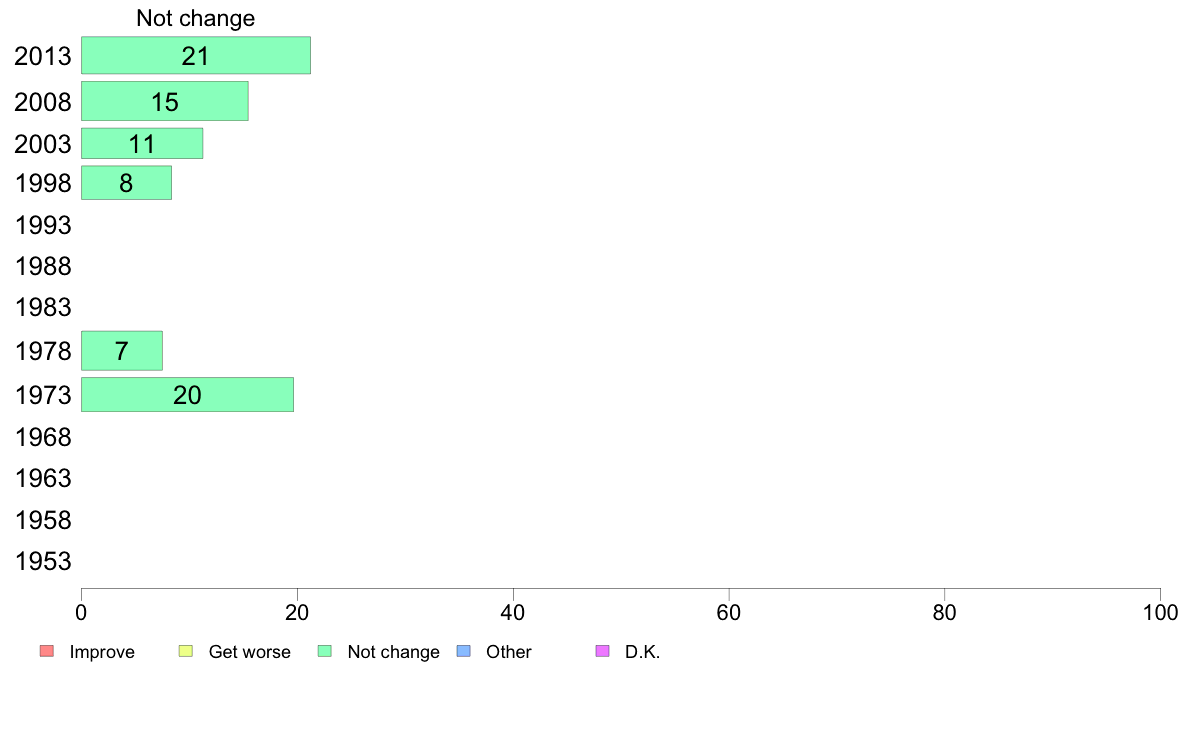
Task: Click the red Improve legend swatch
Action: pyautogui.click(x=47, y=651)
